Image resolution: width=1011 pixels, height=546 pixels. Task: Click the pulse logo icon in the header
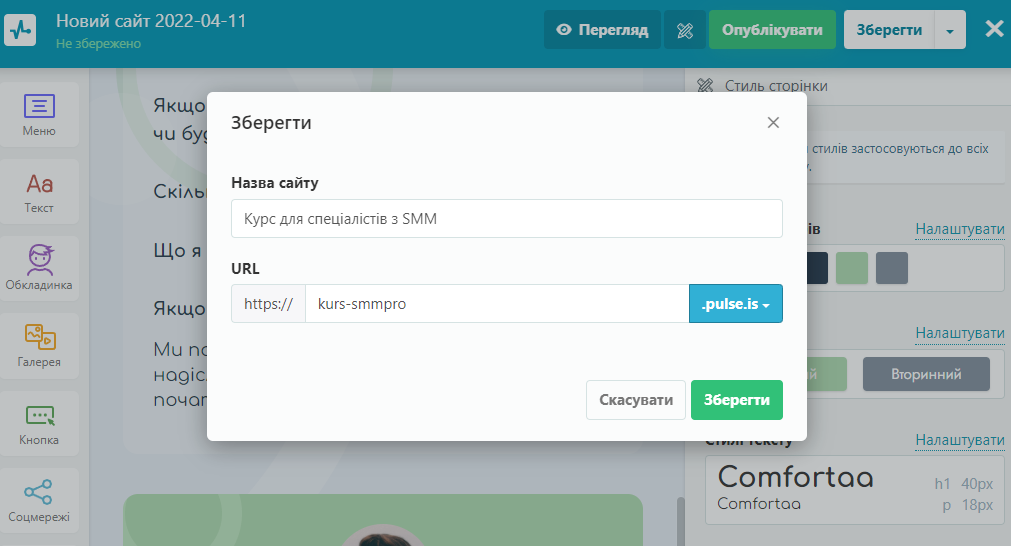(x=20, y=30)
